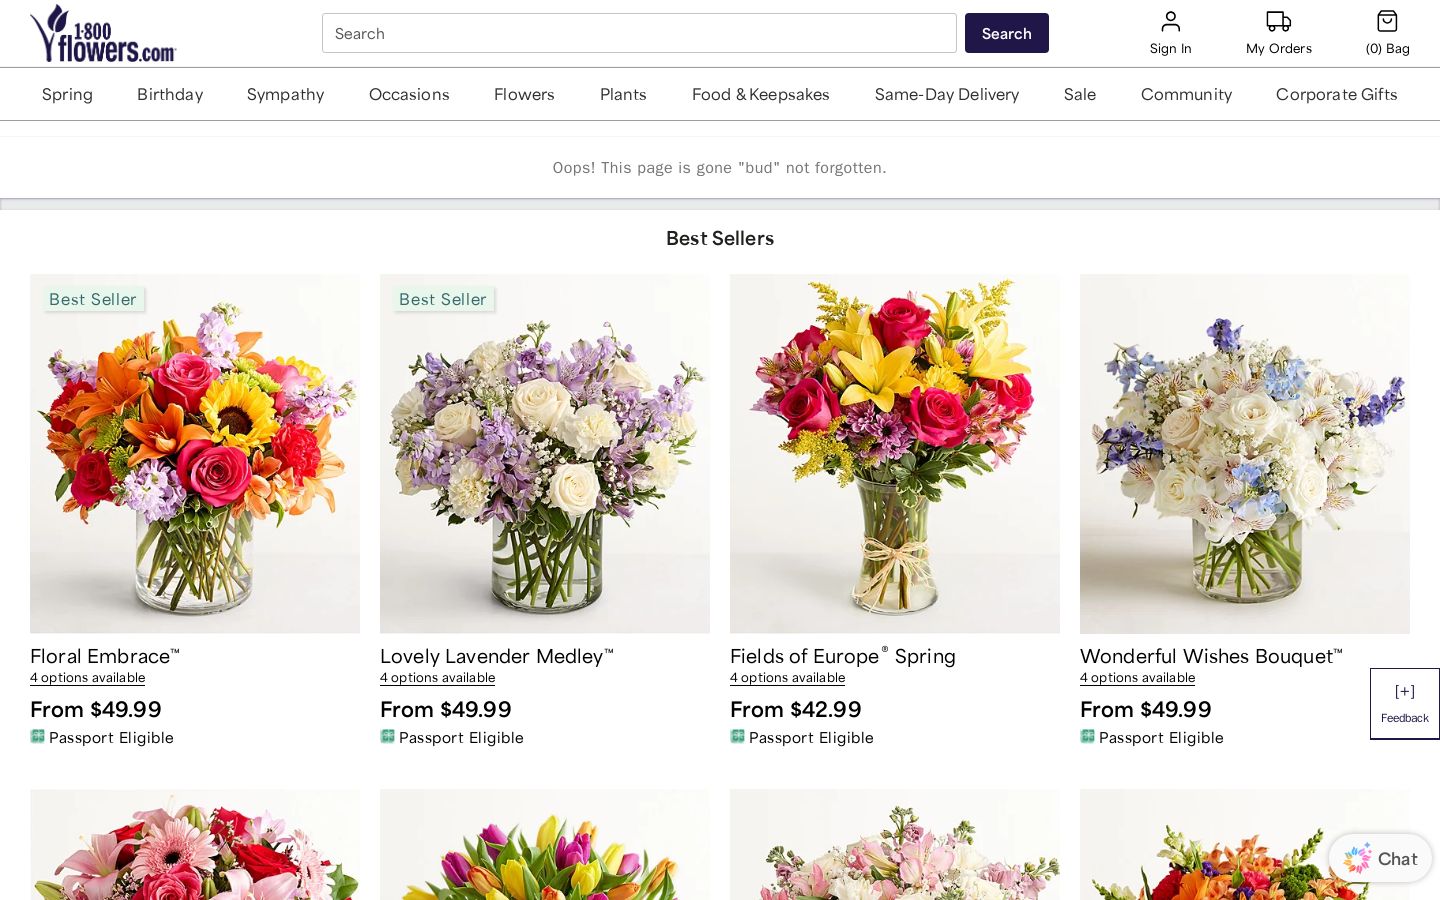Select the Wonderful Wishes Bouquet image
1440x900 pixels.
[1245, 454]
